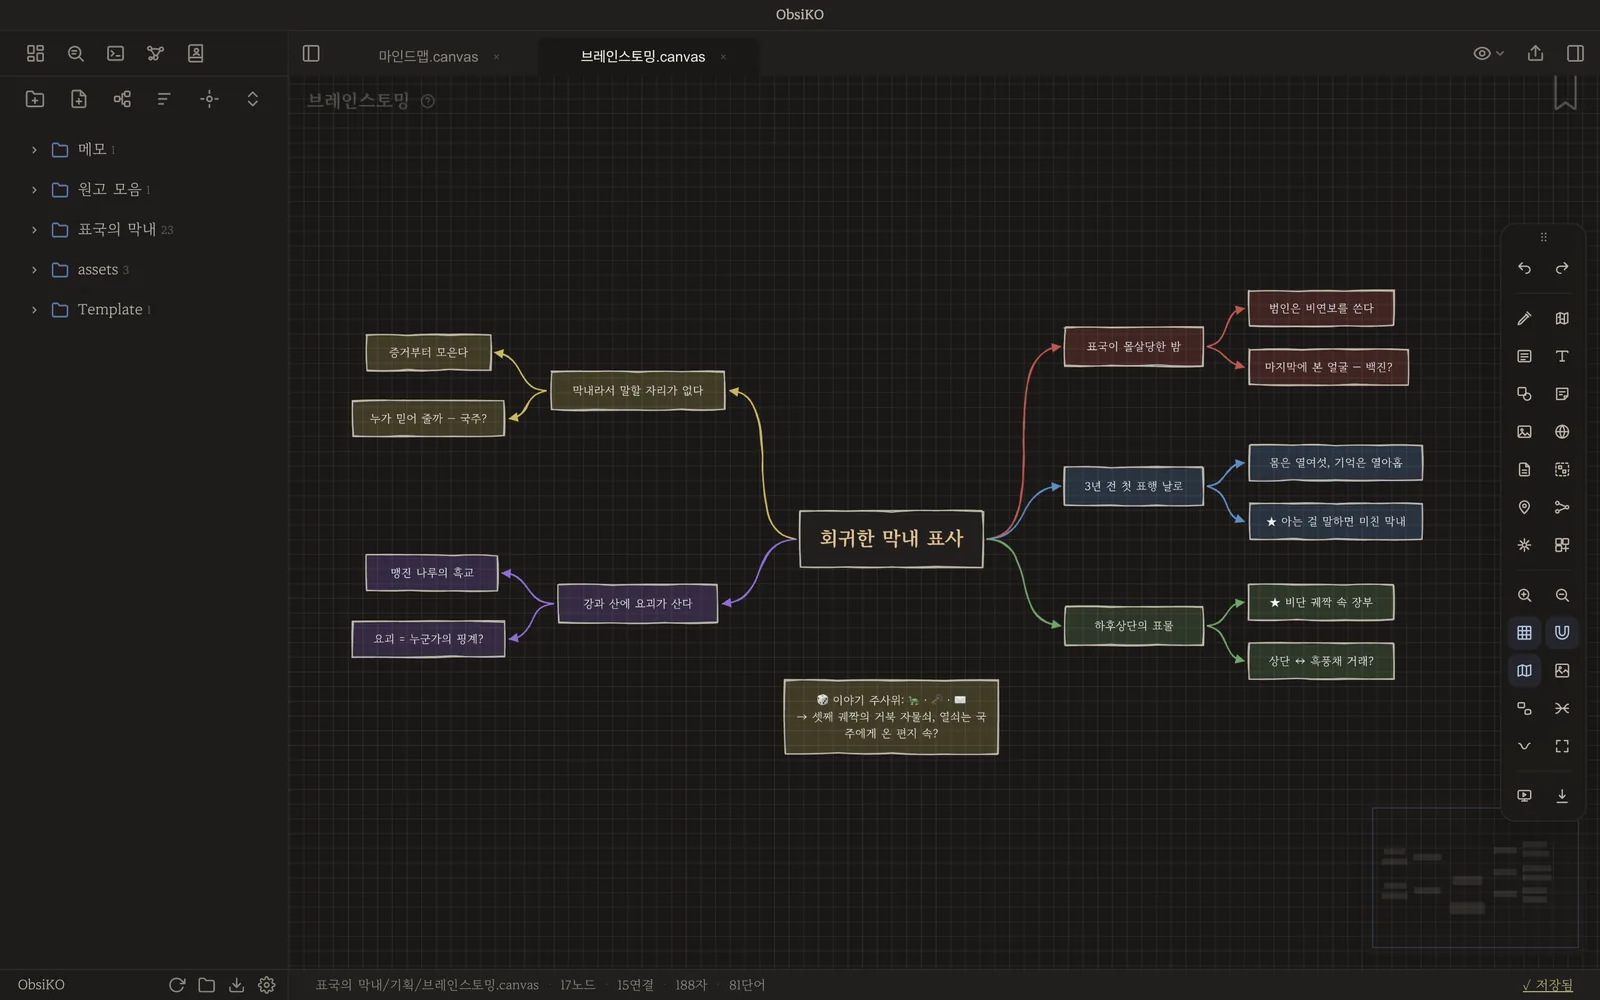The width and height of the screenshot is (1600, 1000).
Task: Toggle the grid display button
Action: coord(1524,632)
